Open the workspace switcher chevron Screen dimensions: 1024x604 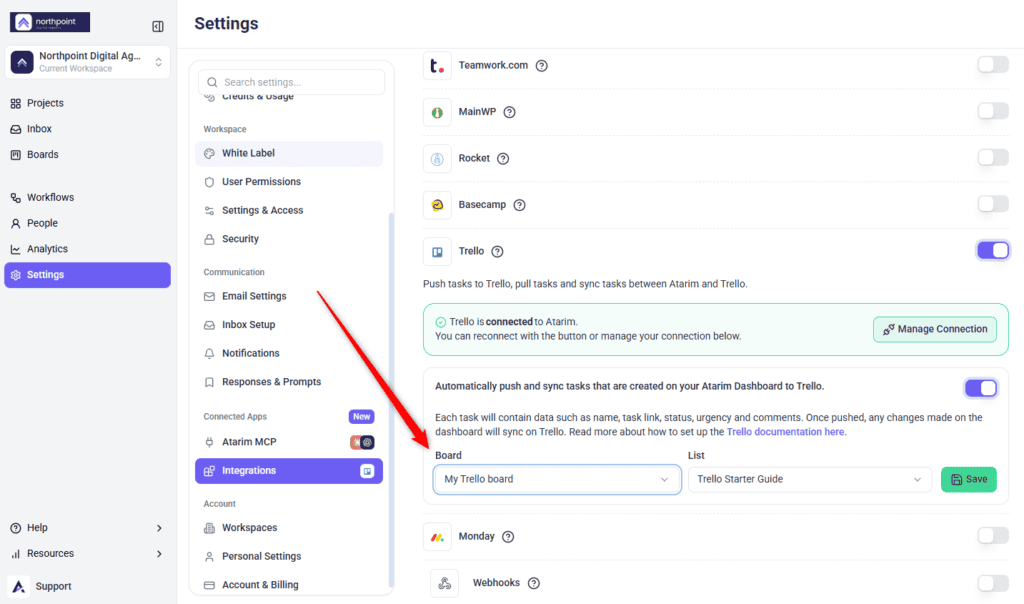point(158,62)
